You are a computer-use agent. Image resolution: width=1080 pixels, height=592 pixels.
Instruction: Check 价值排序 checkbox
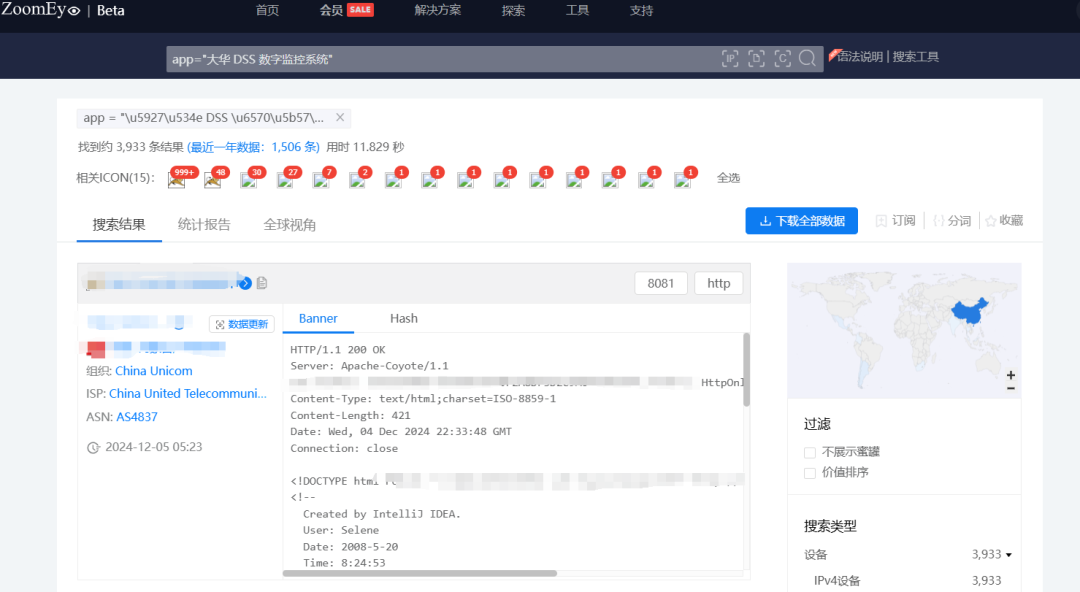[x=810, y=473]
